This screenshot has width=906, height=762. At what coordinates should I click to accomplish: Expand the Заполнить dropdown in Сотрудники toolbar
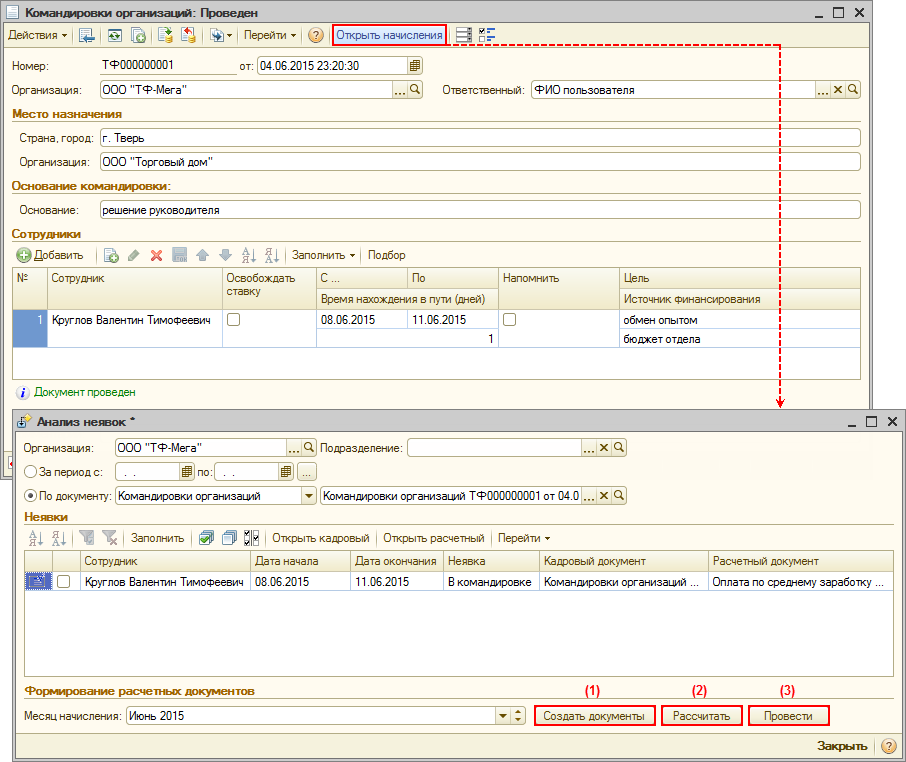[x=324, y=255]
